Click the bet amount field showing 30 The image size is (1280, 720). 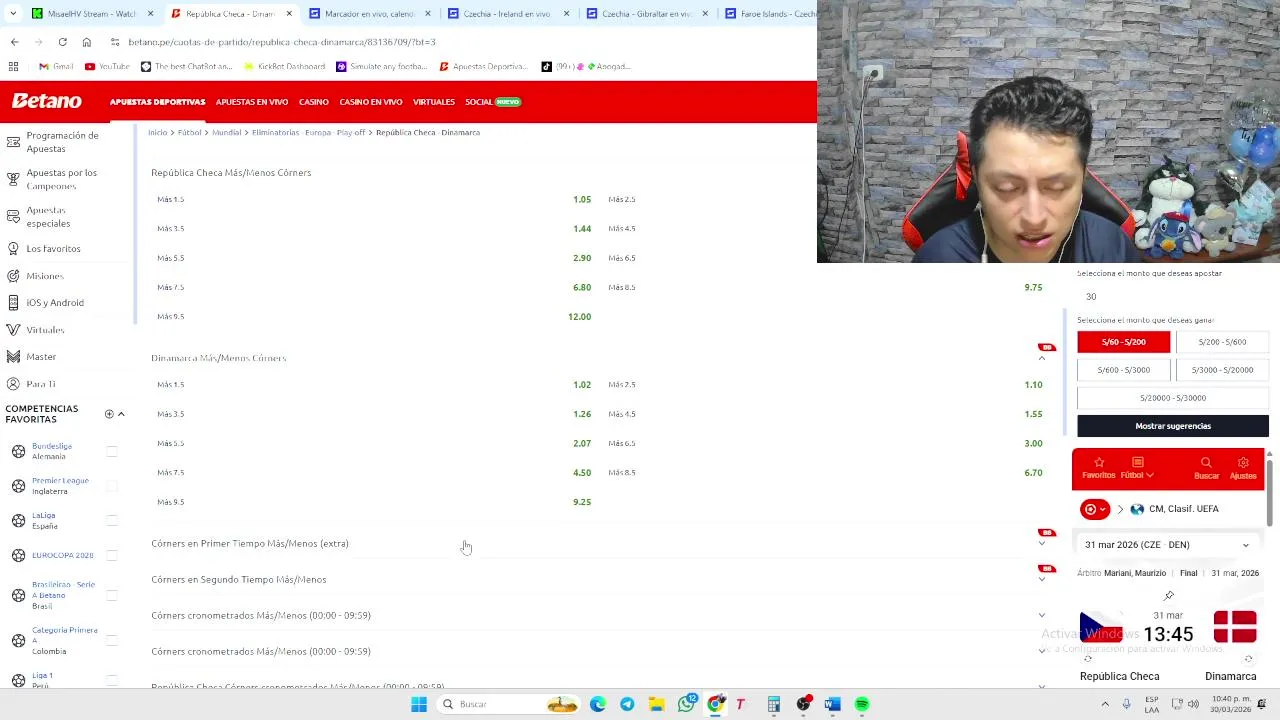point(1172,297)
